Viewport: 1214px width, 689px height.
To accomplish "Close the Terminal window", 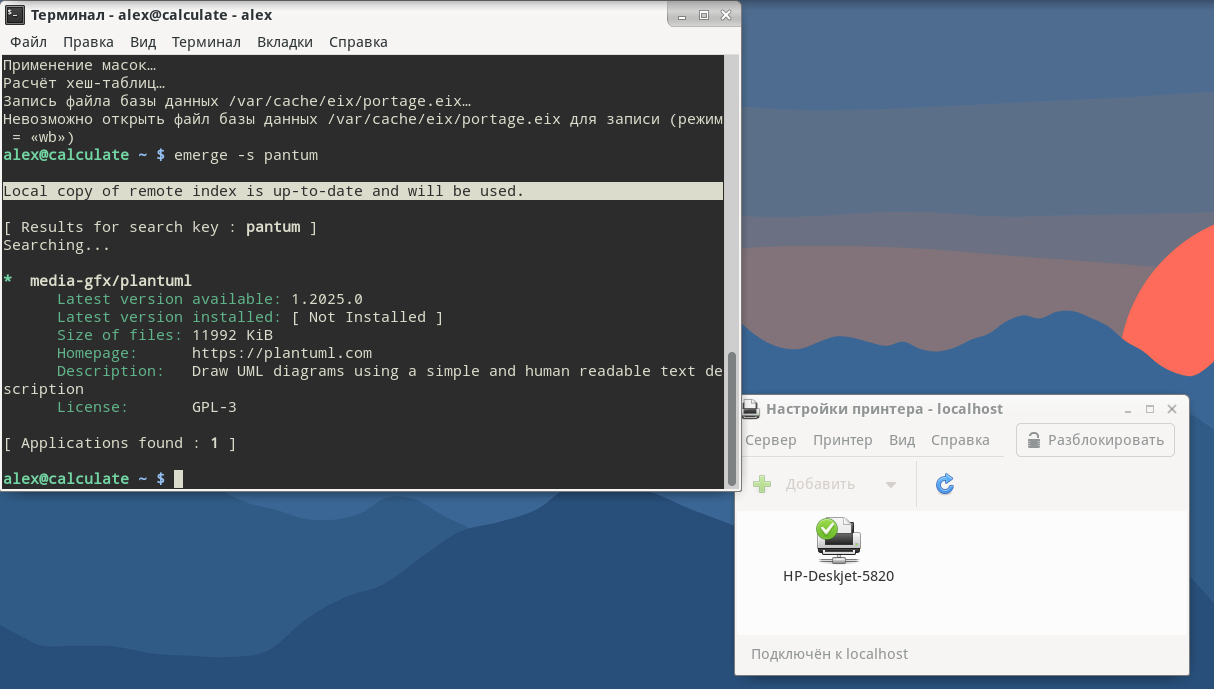I will point(725,15).
